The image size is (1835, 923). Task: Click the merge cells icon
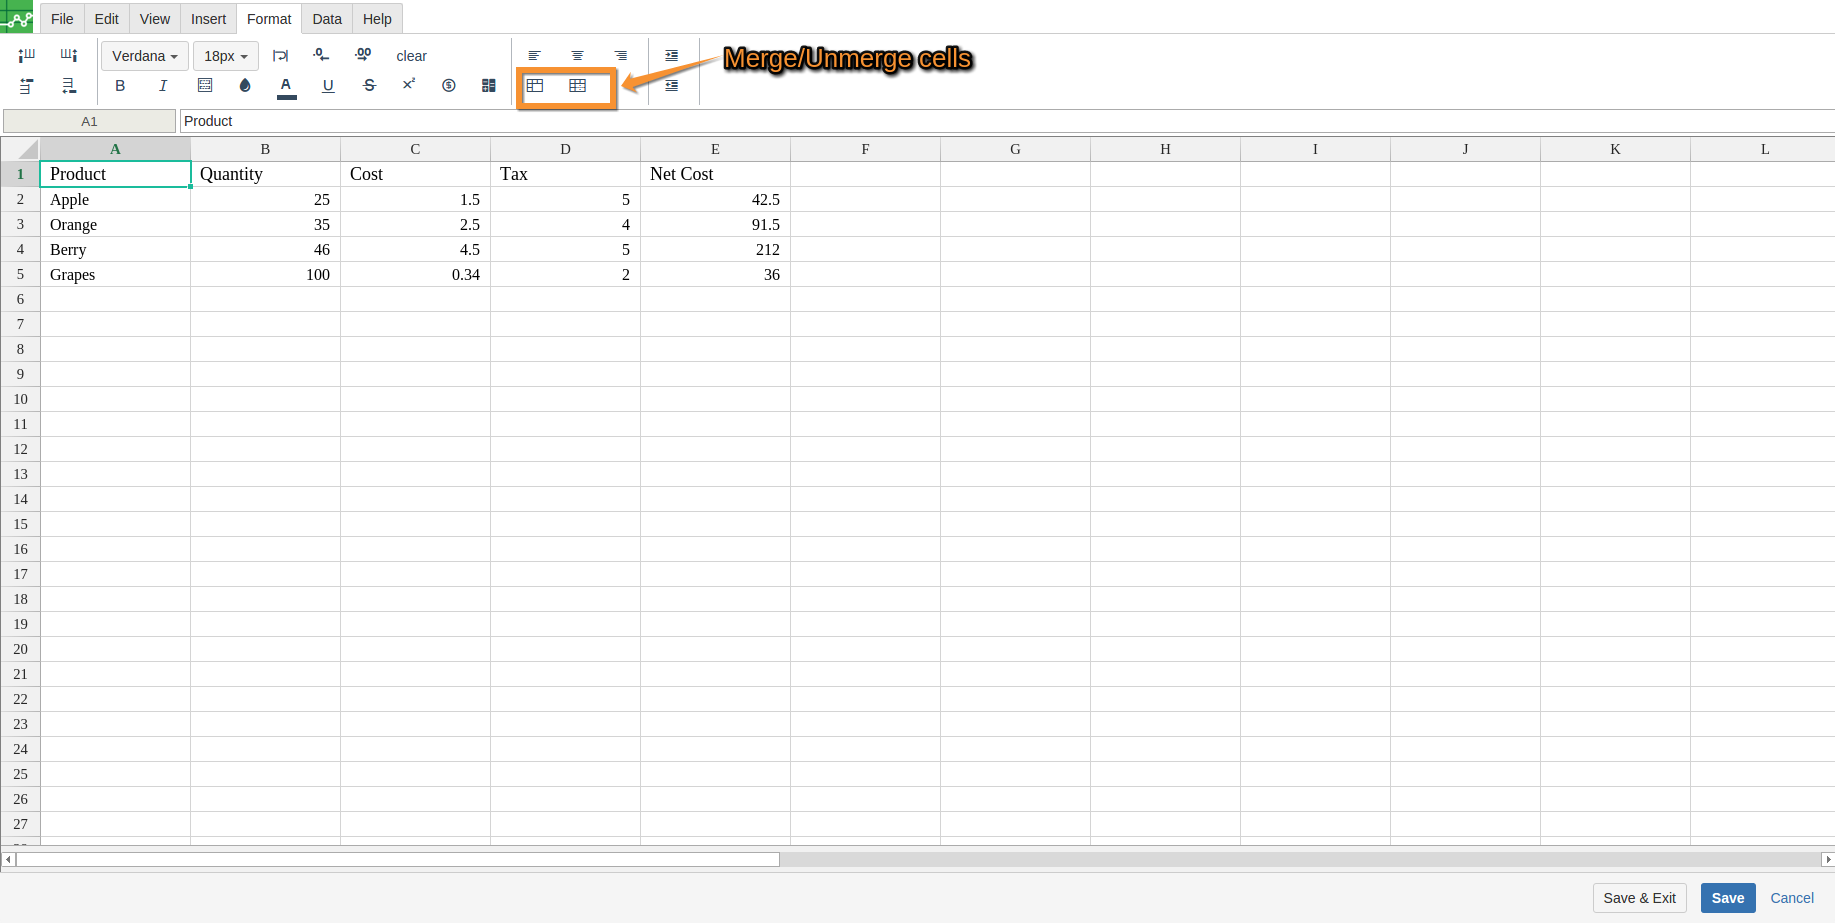pos(535,86)
